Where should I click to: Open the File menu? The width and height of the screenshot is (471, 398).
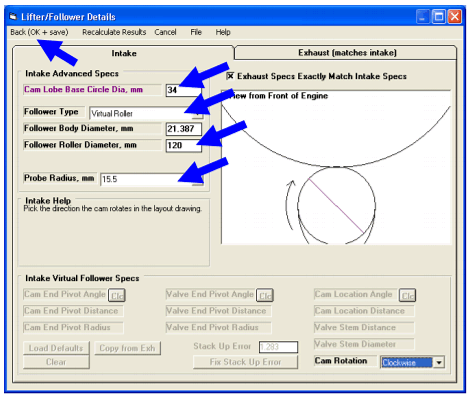196,32
